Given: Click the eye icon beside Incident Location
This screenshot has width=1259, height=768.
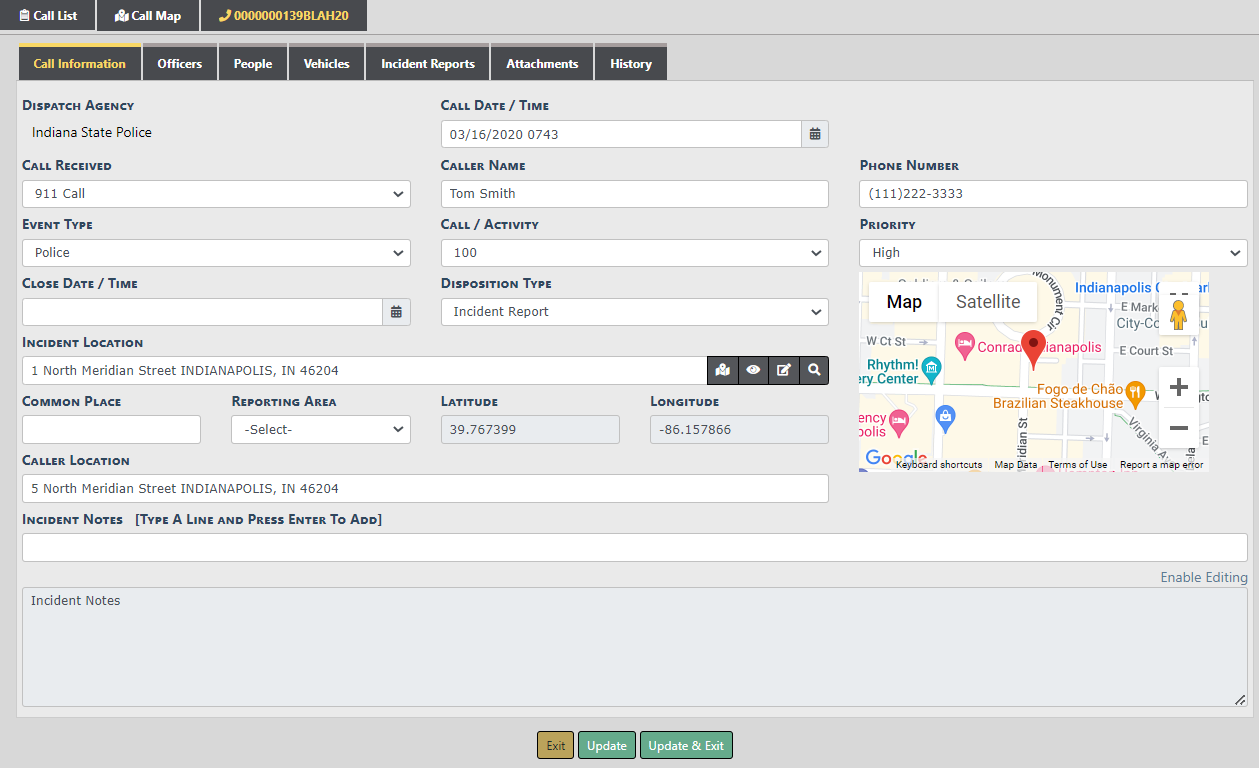Looking at the screenshot, I should click(x=753, y=371).
